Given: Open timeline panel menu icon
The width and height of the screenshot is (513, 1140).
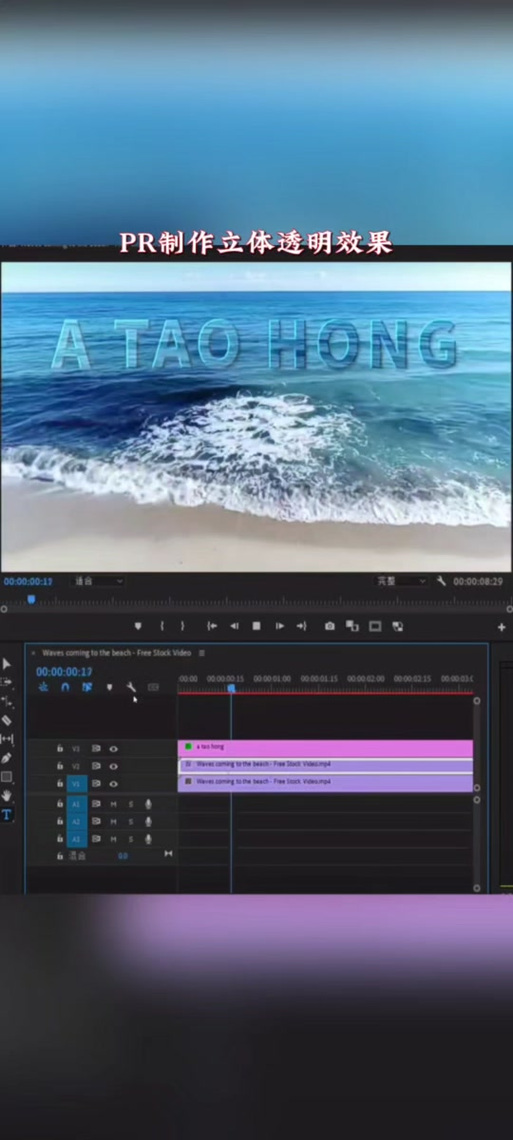Looking at the screenshot, I should coord(201,653).
